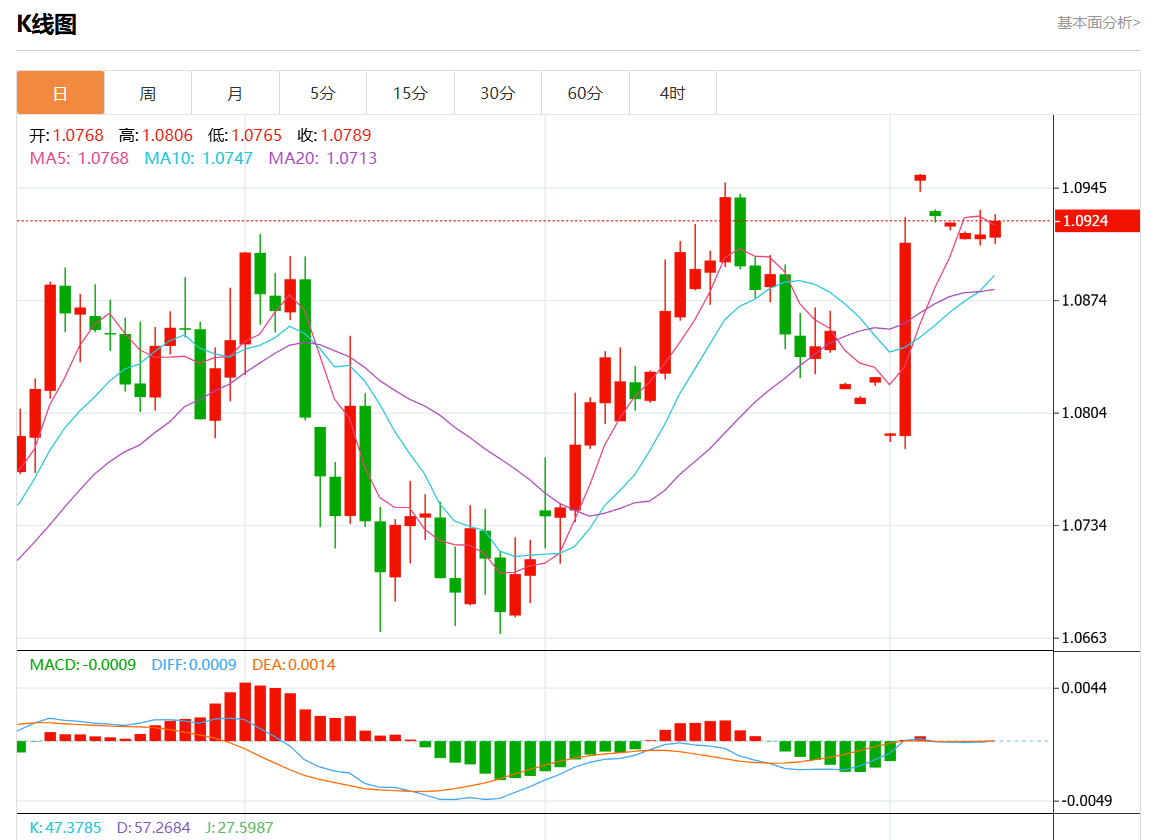The width and height of the screenshot is (1163, 840).
Task: Open the 15分 chart tab
Action: point(410,93)
